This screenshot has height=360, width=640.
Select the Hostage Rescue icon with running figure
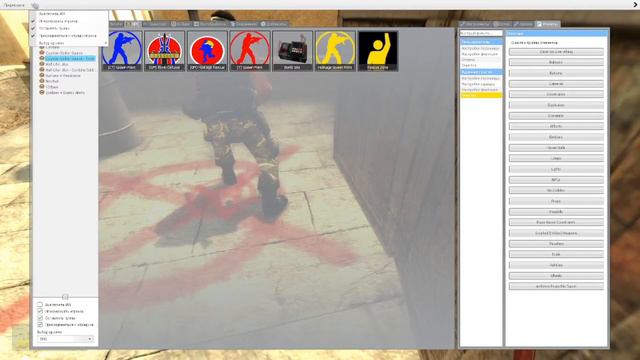(x=207, y=51)
